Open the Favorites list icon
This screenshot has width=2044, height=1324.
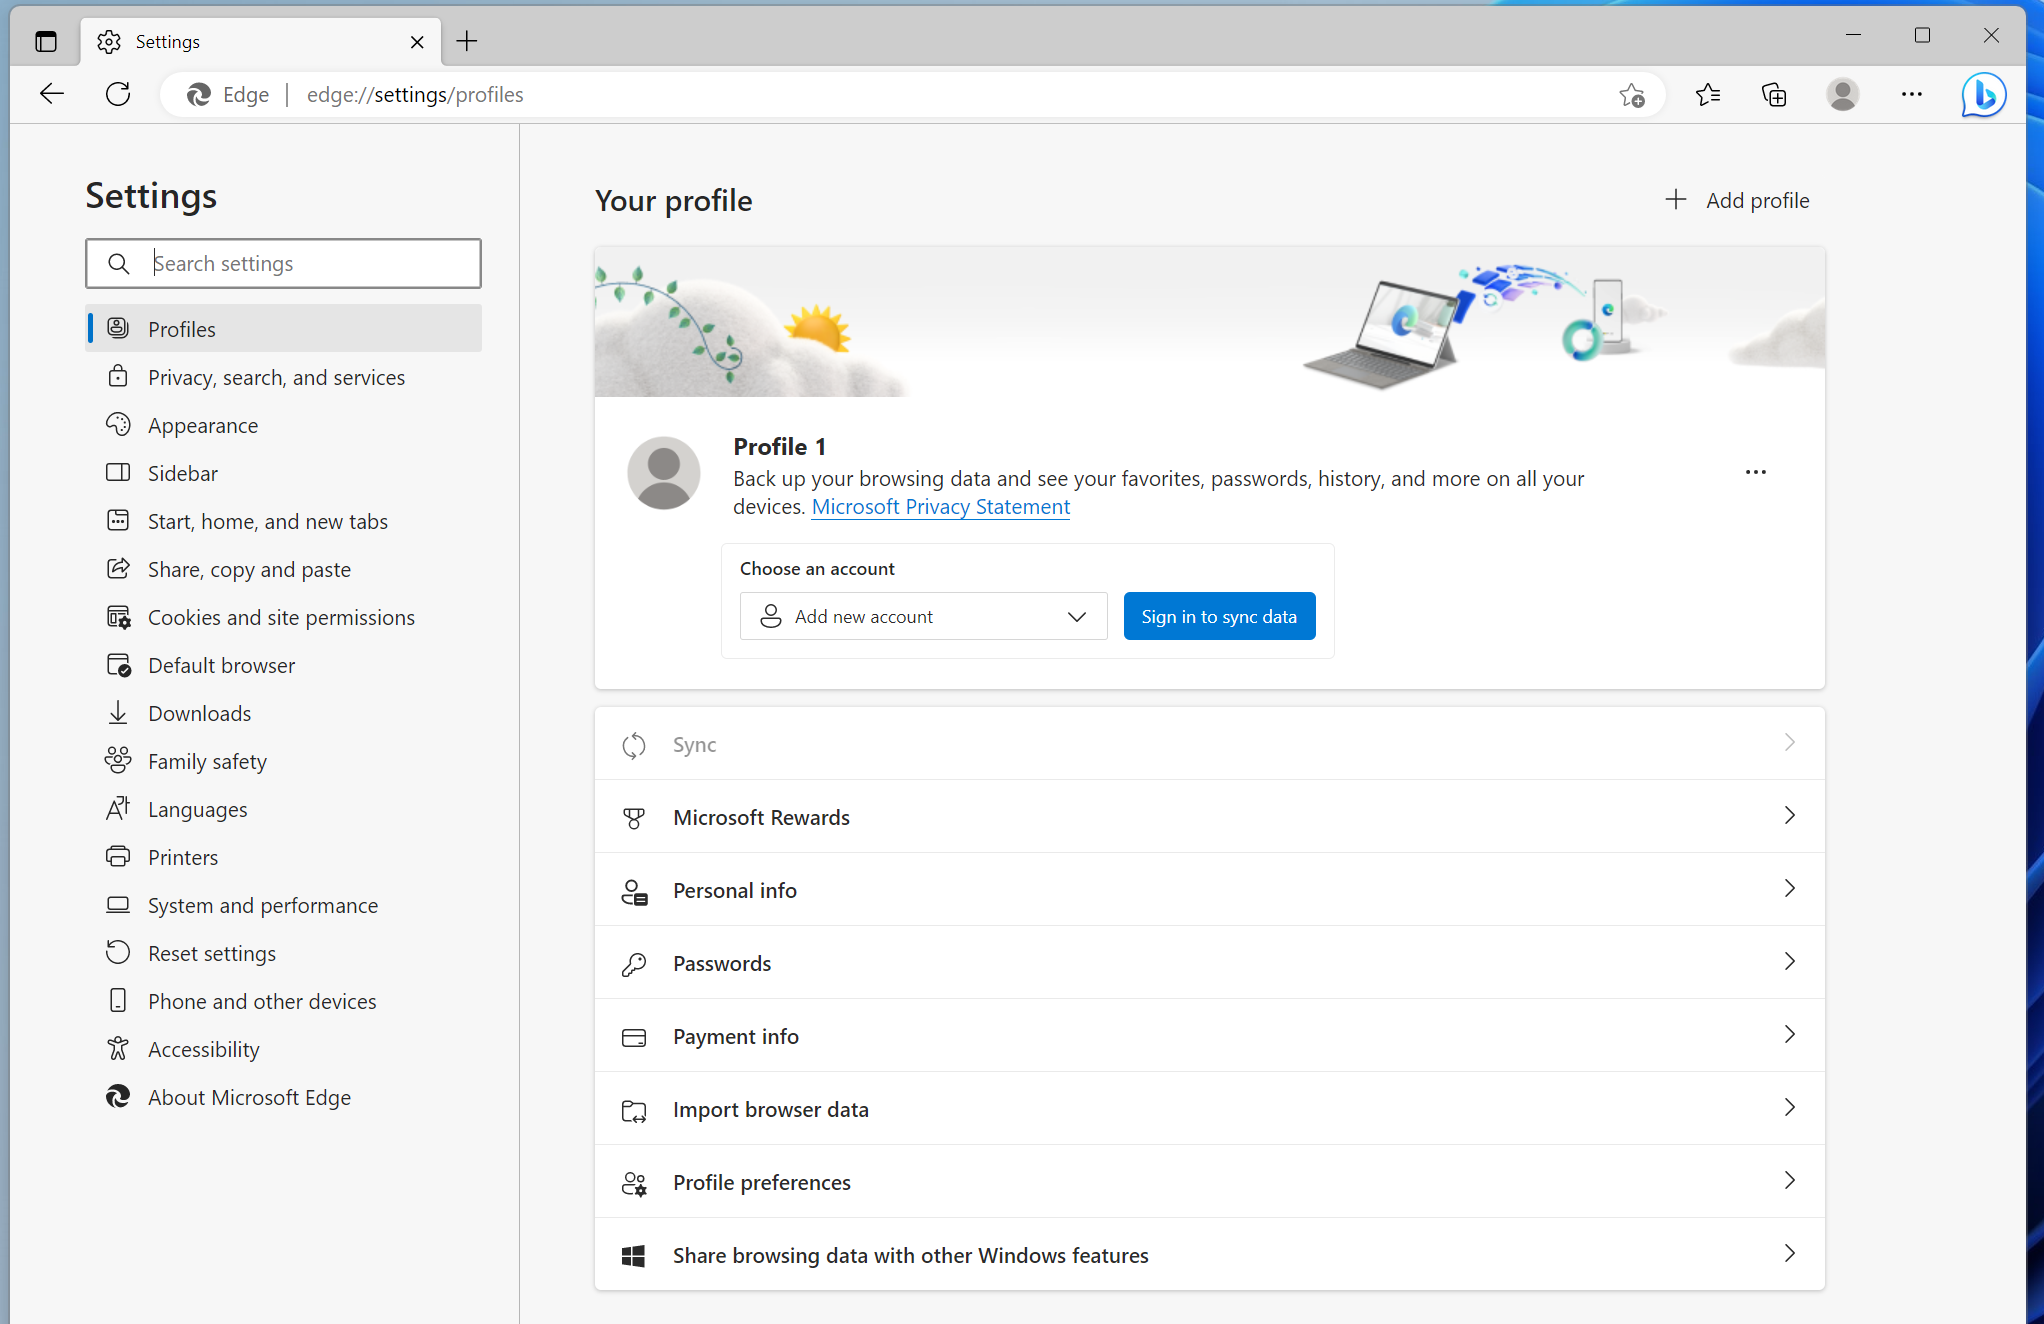tap(1708, 95)
